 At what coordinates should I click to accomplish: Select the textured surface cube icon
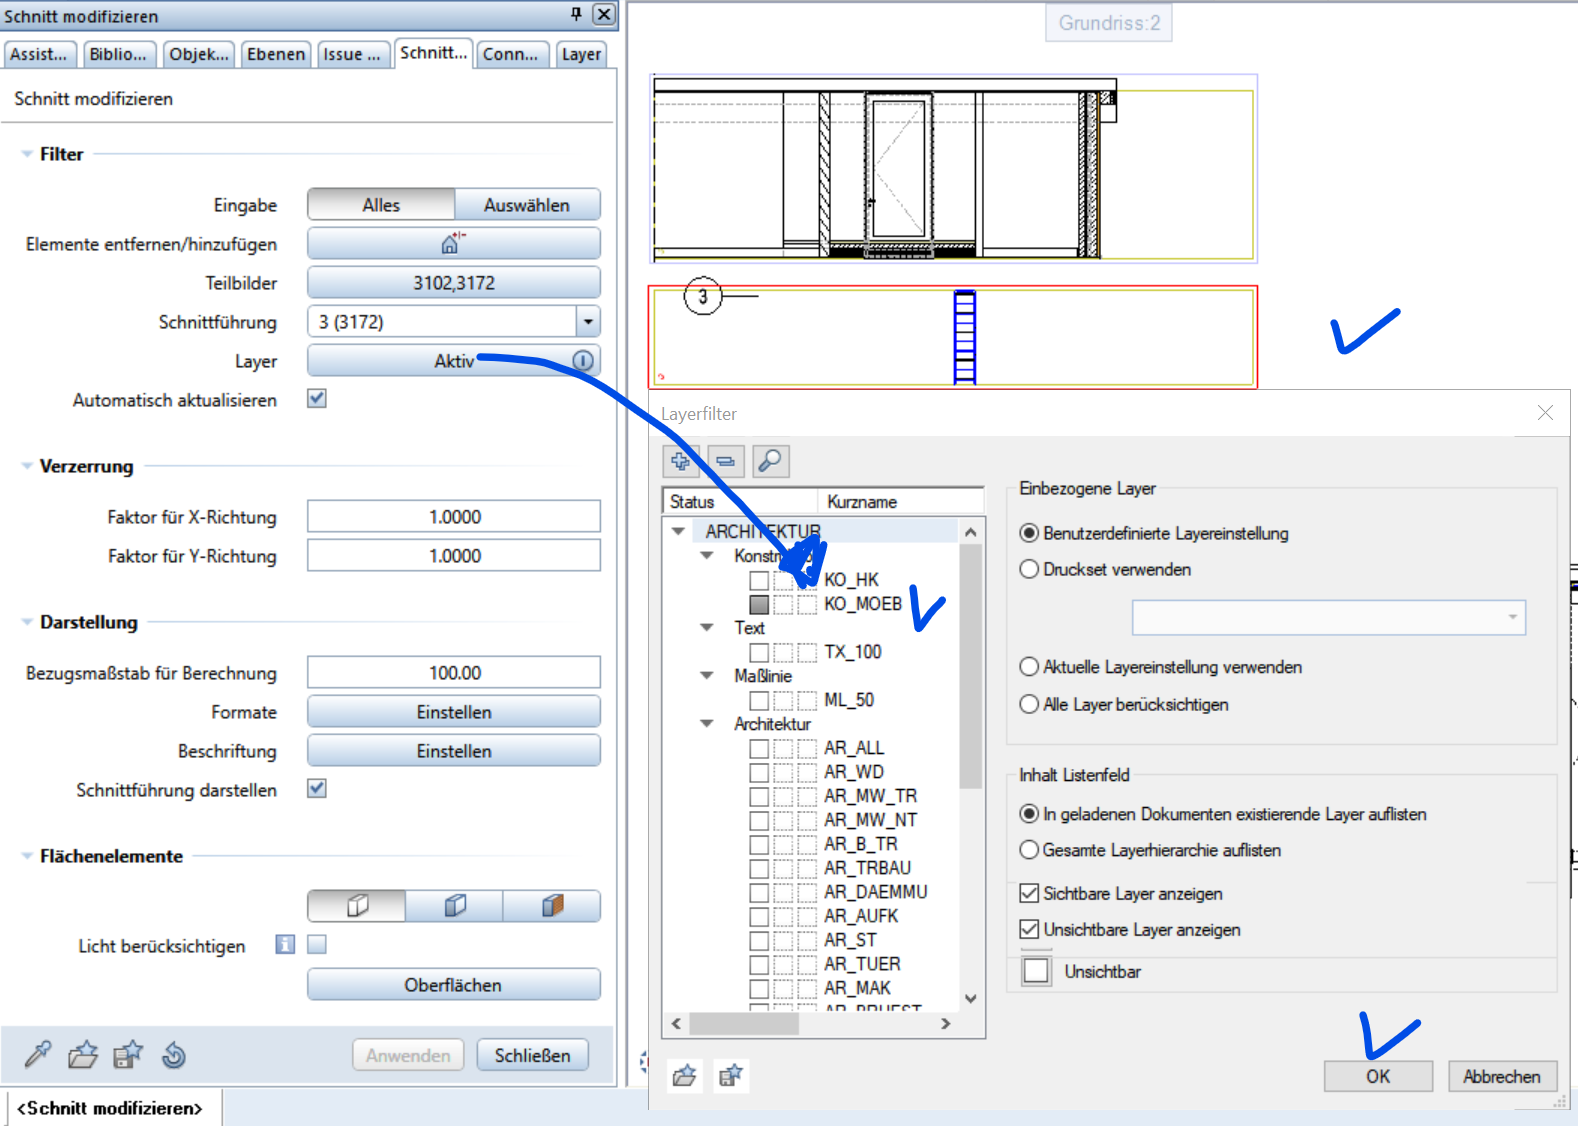click(552, 906)
